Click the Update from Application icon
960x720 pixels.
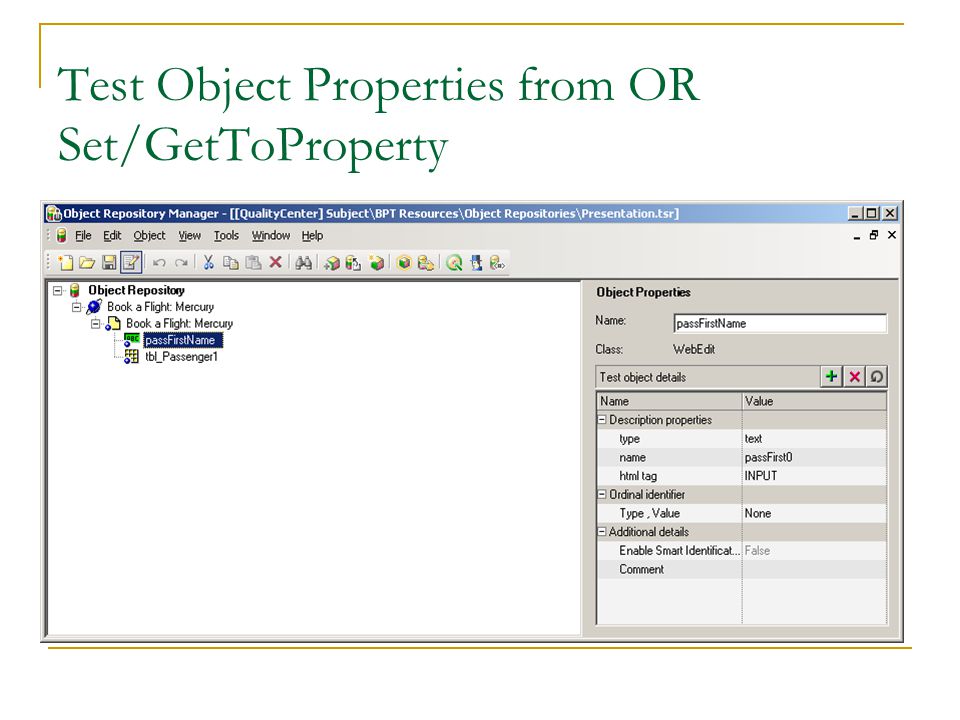pos(353,263)
